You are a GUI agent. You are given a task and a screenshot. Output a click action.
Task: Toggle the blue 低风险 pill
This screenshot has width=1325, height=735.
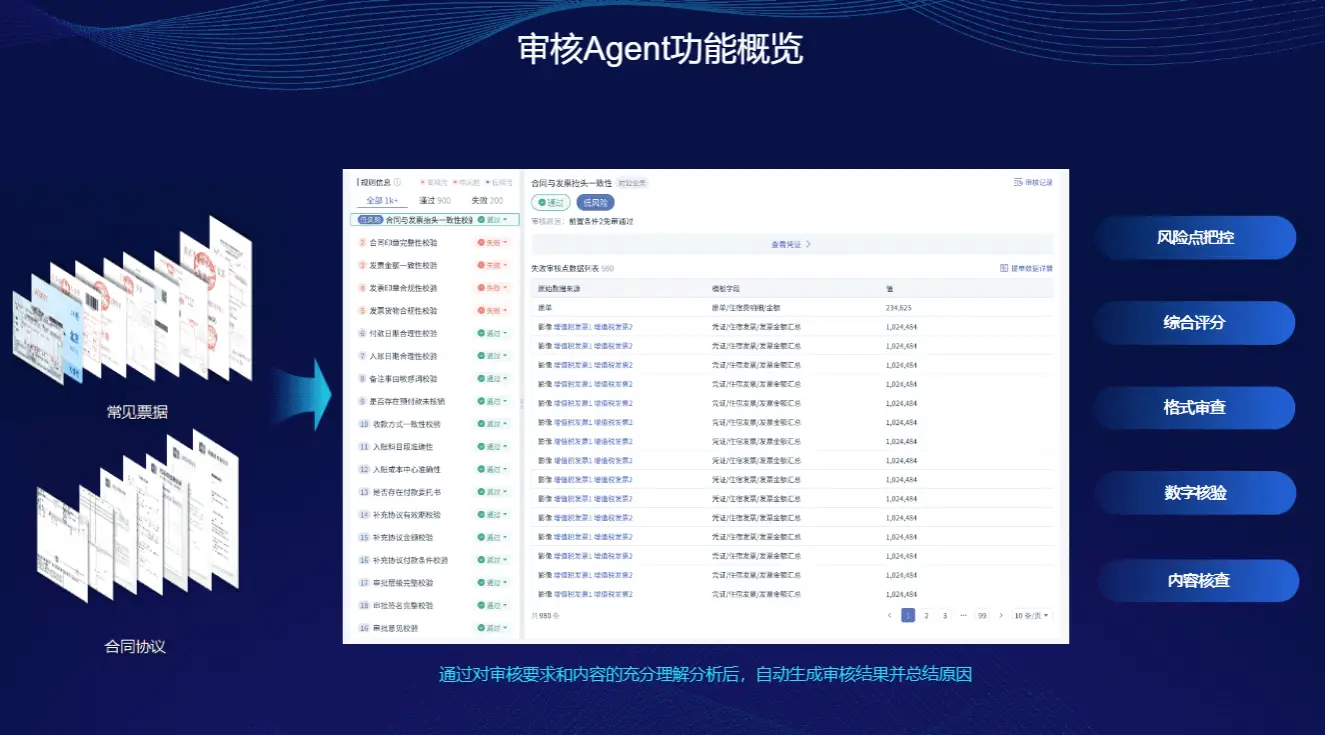coord(595,202)
